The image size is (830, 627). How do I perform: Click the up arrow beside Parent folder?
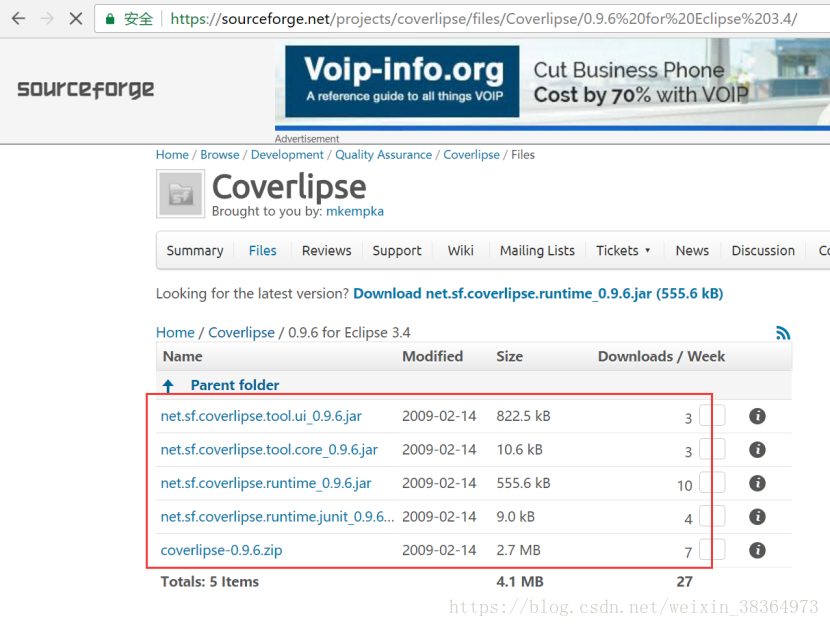point(168,386)
